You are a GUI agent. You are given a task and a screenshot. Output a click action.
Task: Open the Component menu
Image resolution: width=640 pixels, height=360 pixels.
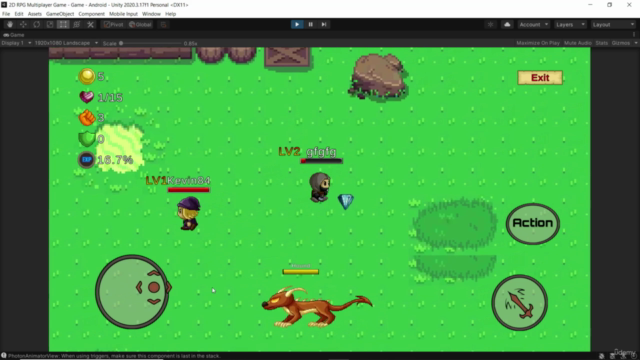91,14
